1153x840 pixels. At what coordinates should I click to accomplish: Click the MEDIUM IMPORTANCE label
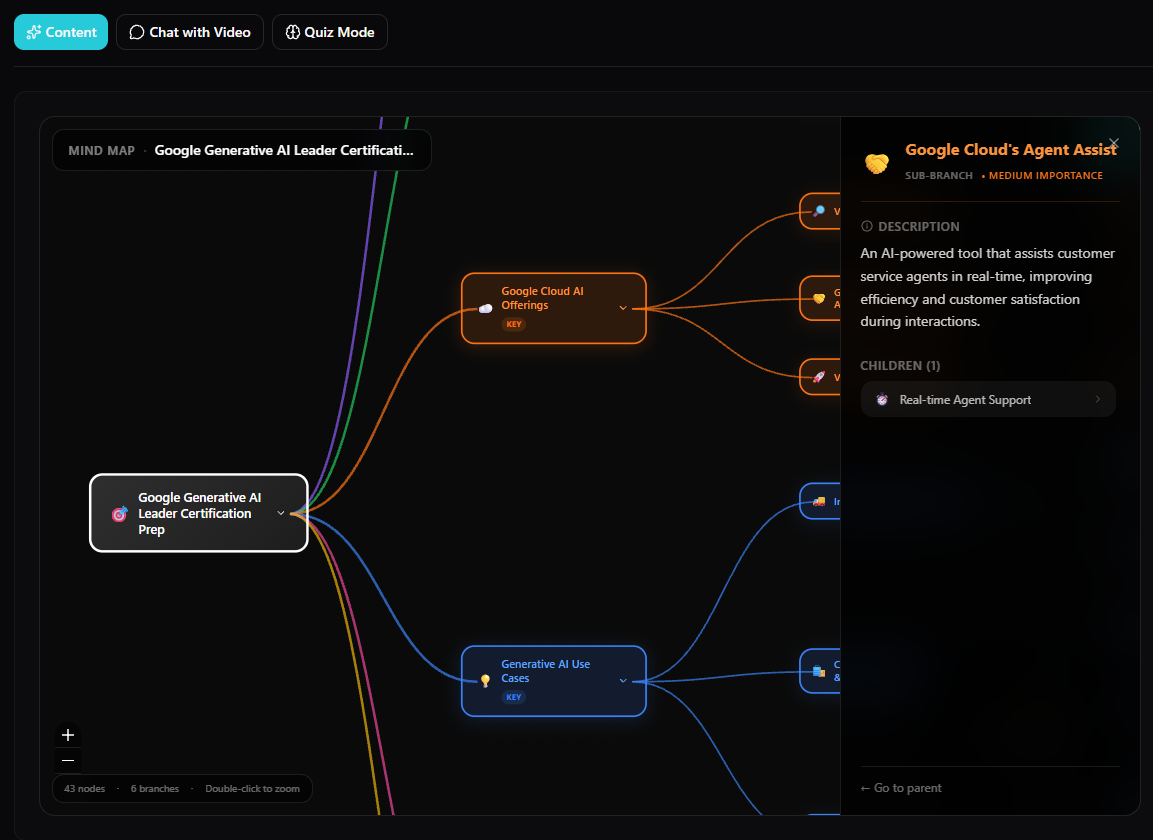pos(1046,176)
